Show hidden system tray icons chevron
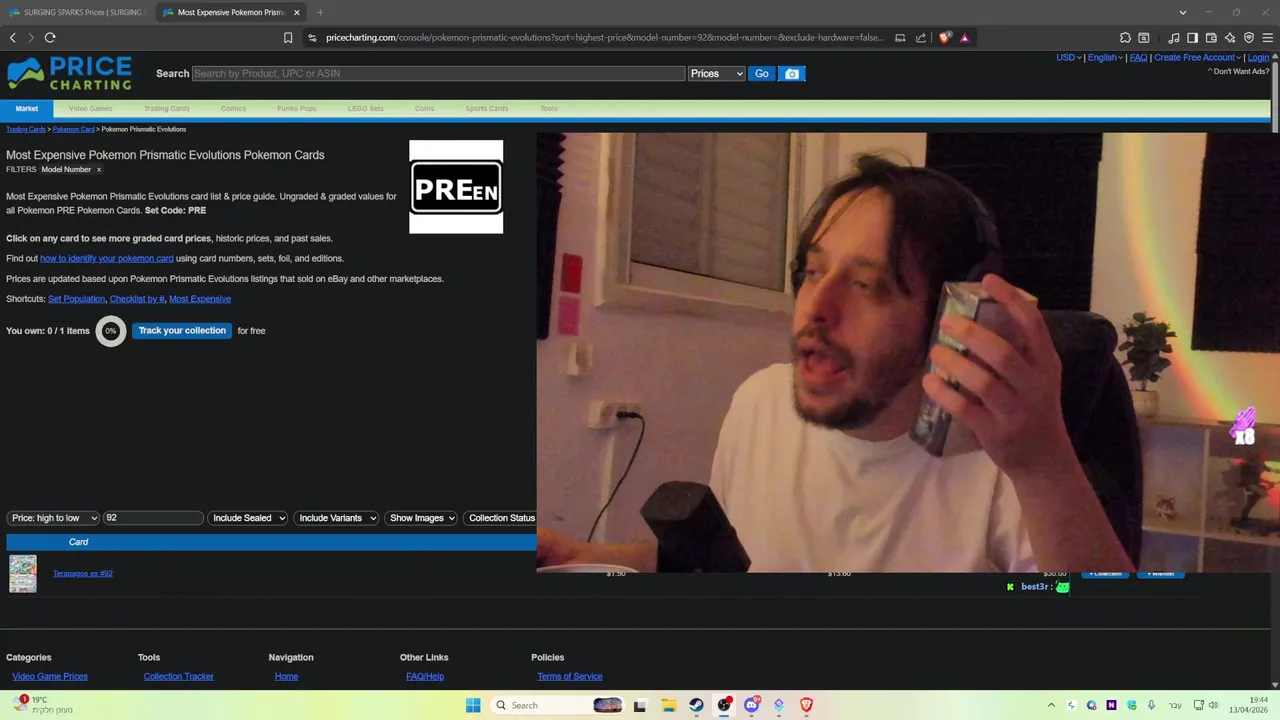The width and height of the screenshot is (1280, 720). pyautogui.click(x=1051, y=705)
